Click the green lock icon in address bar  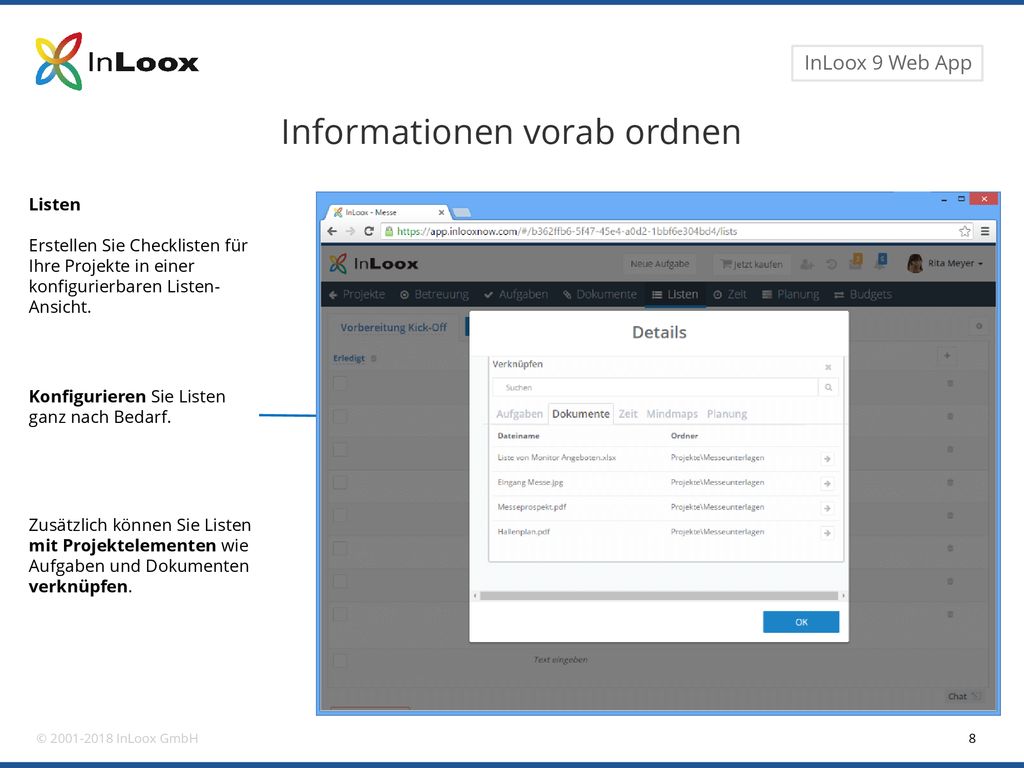[389, 231]
